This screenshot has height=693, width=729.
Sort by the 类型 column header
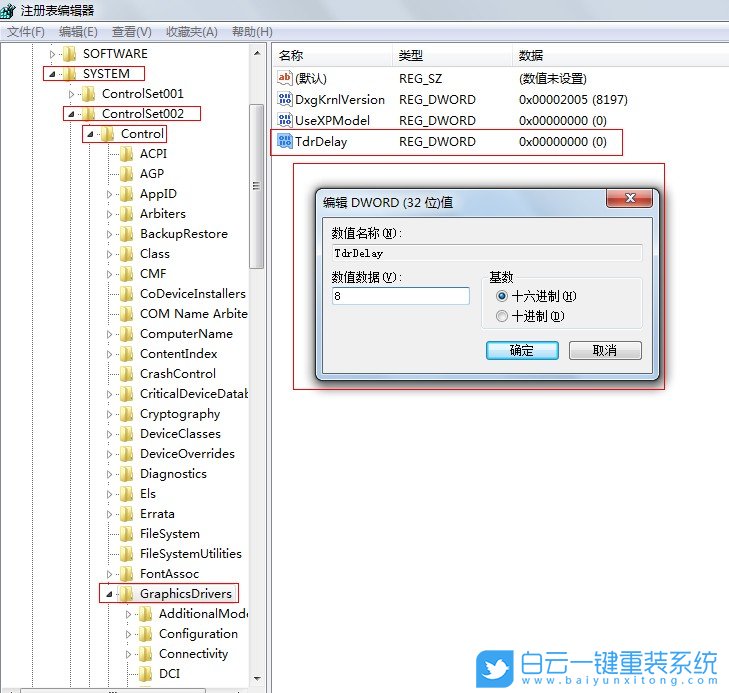click(452, 56)
